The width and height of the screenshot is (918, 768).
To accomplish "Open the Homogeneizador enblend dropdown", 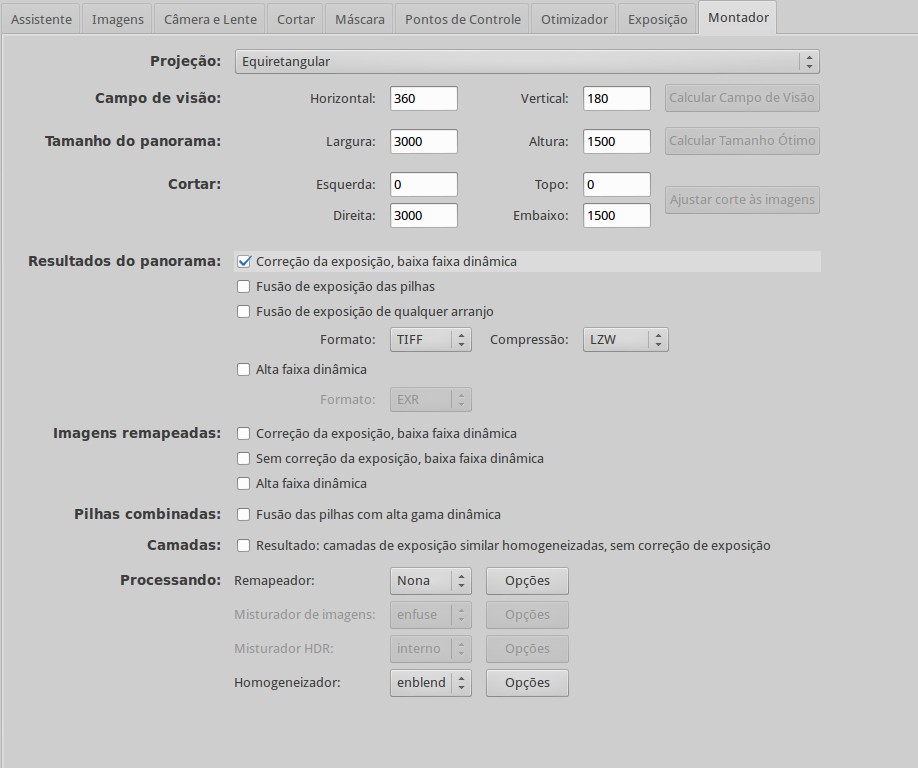I will click(x=430, y=683).
